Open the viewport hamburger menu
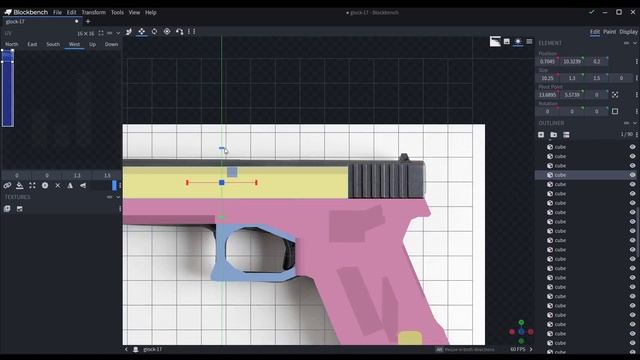The height and width of the screenshot is (360, 640). point(529,42)
